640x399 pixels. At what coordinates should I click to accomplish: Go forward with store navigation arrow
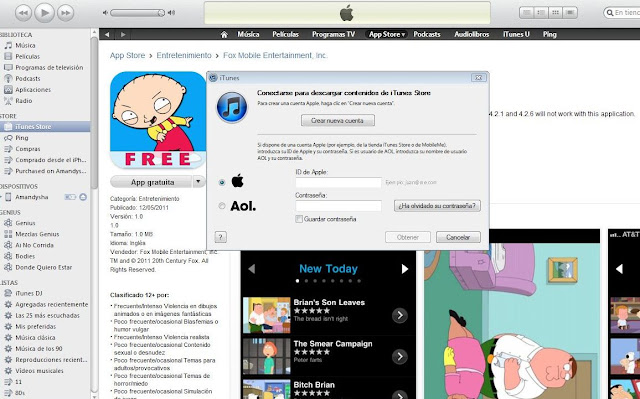click(123, 35)
